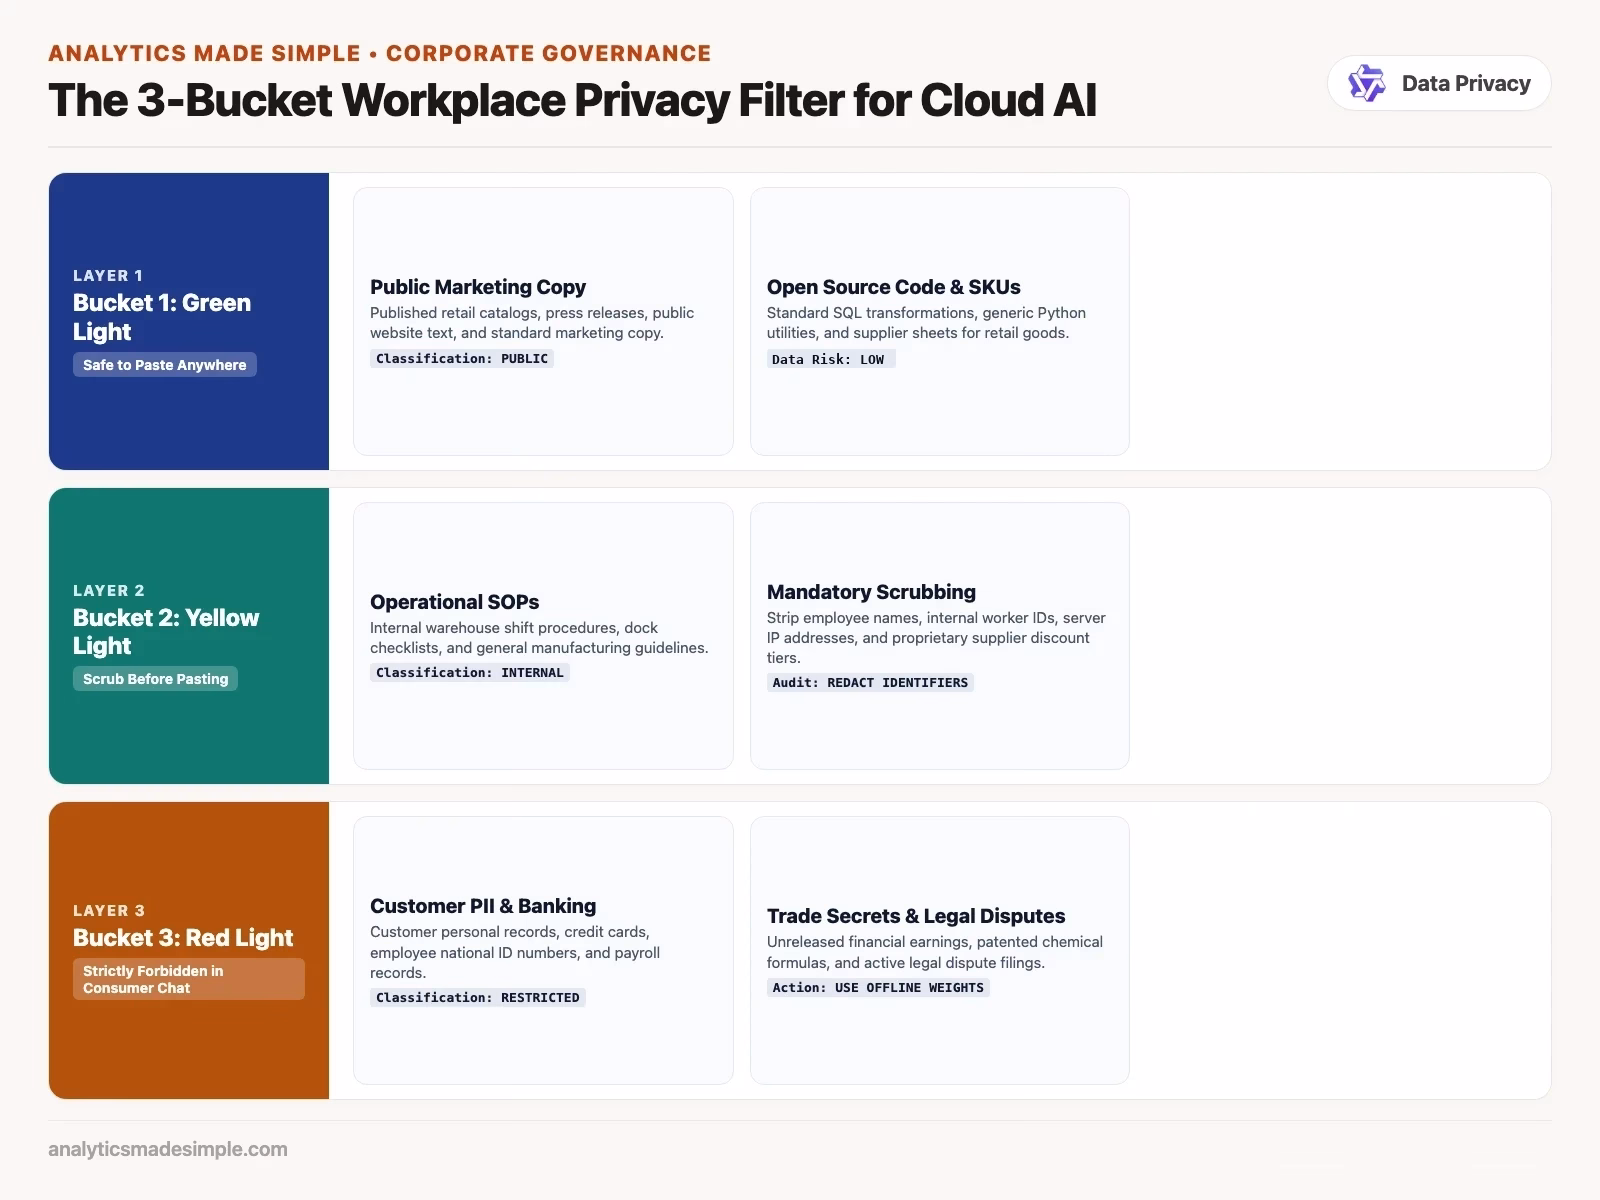
Task: Click the "Analytics Made Simple • Corporate Governance" header
Action: [x=380, y=53]
